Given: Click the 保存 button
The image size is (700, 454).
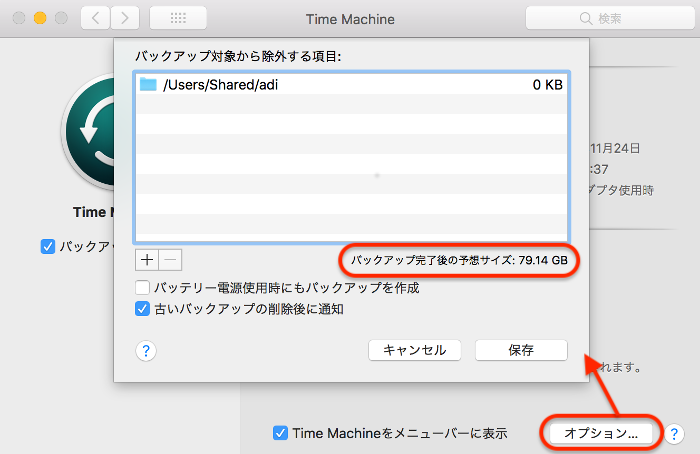Looking at the screenshot, I should (x=521, y=350).
